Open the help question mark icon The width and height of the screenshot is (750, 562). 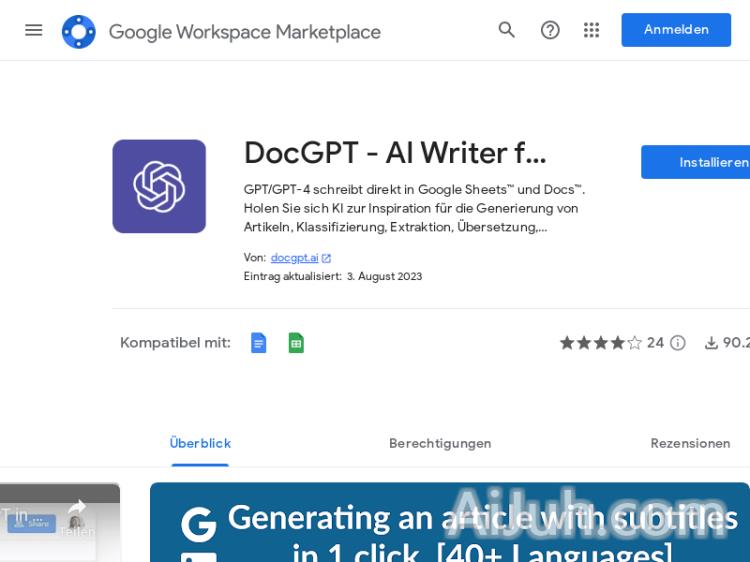pyautogui.click(x=550, y=31)
